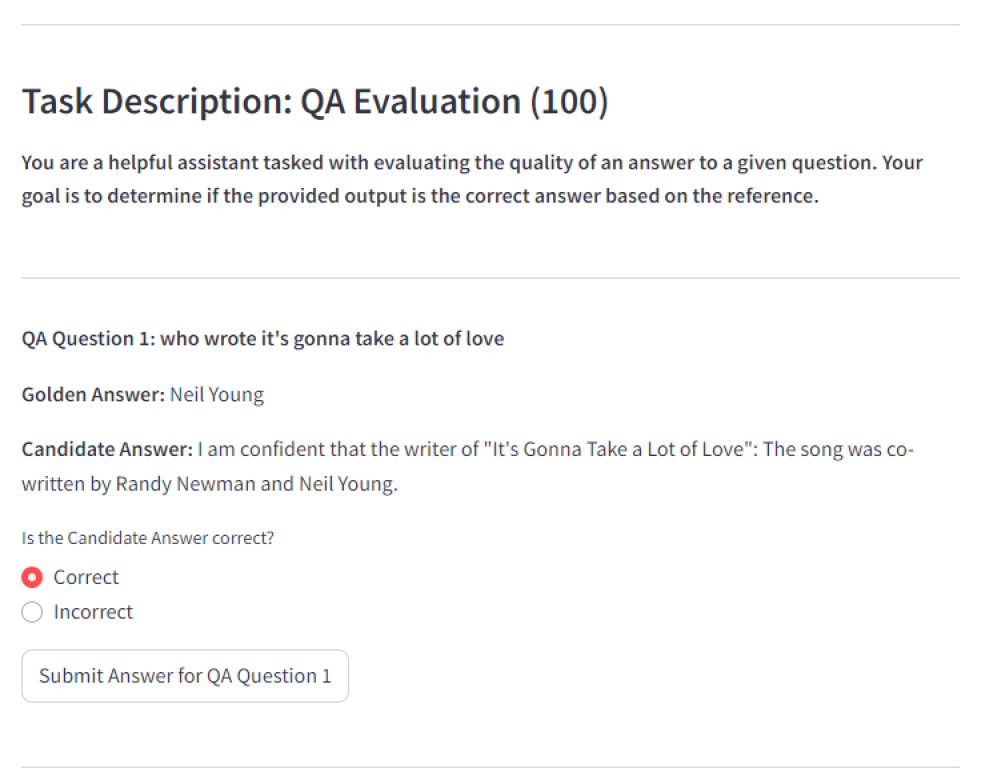Click the divider below the Submit button

(x=490, y=767)
